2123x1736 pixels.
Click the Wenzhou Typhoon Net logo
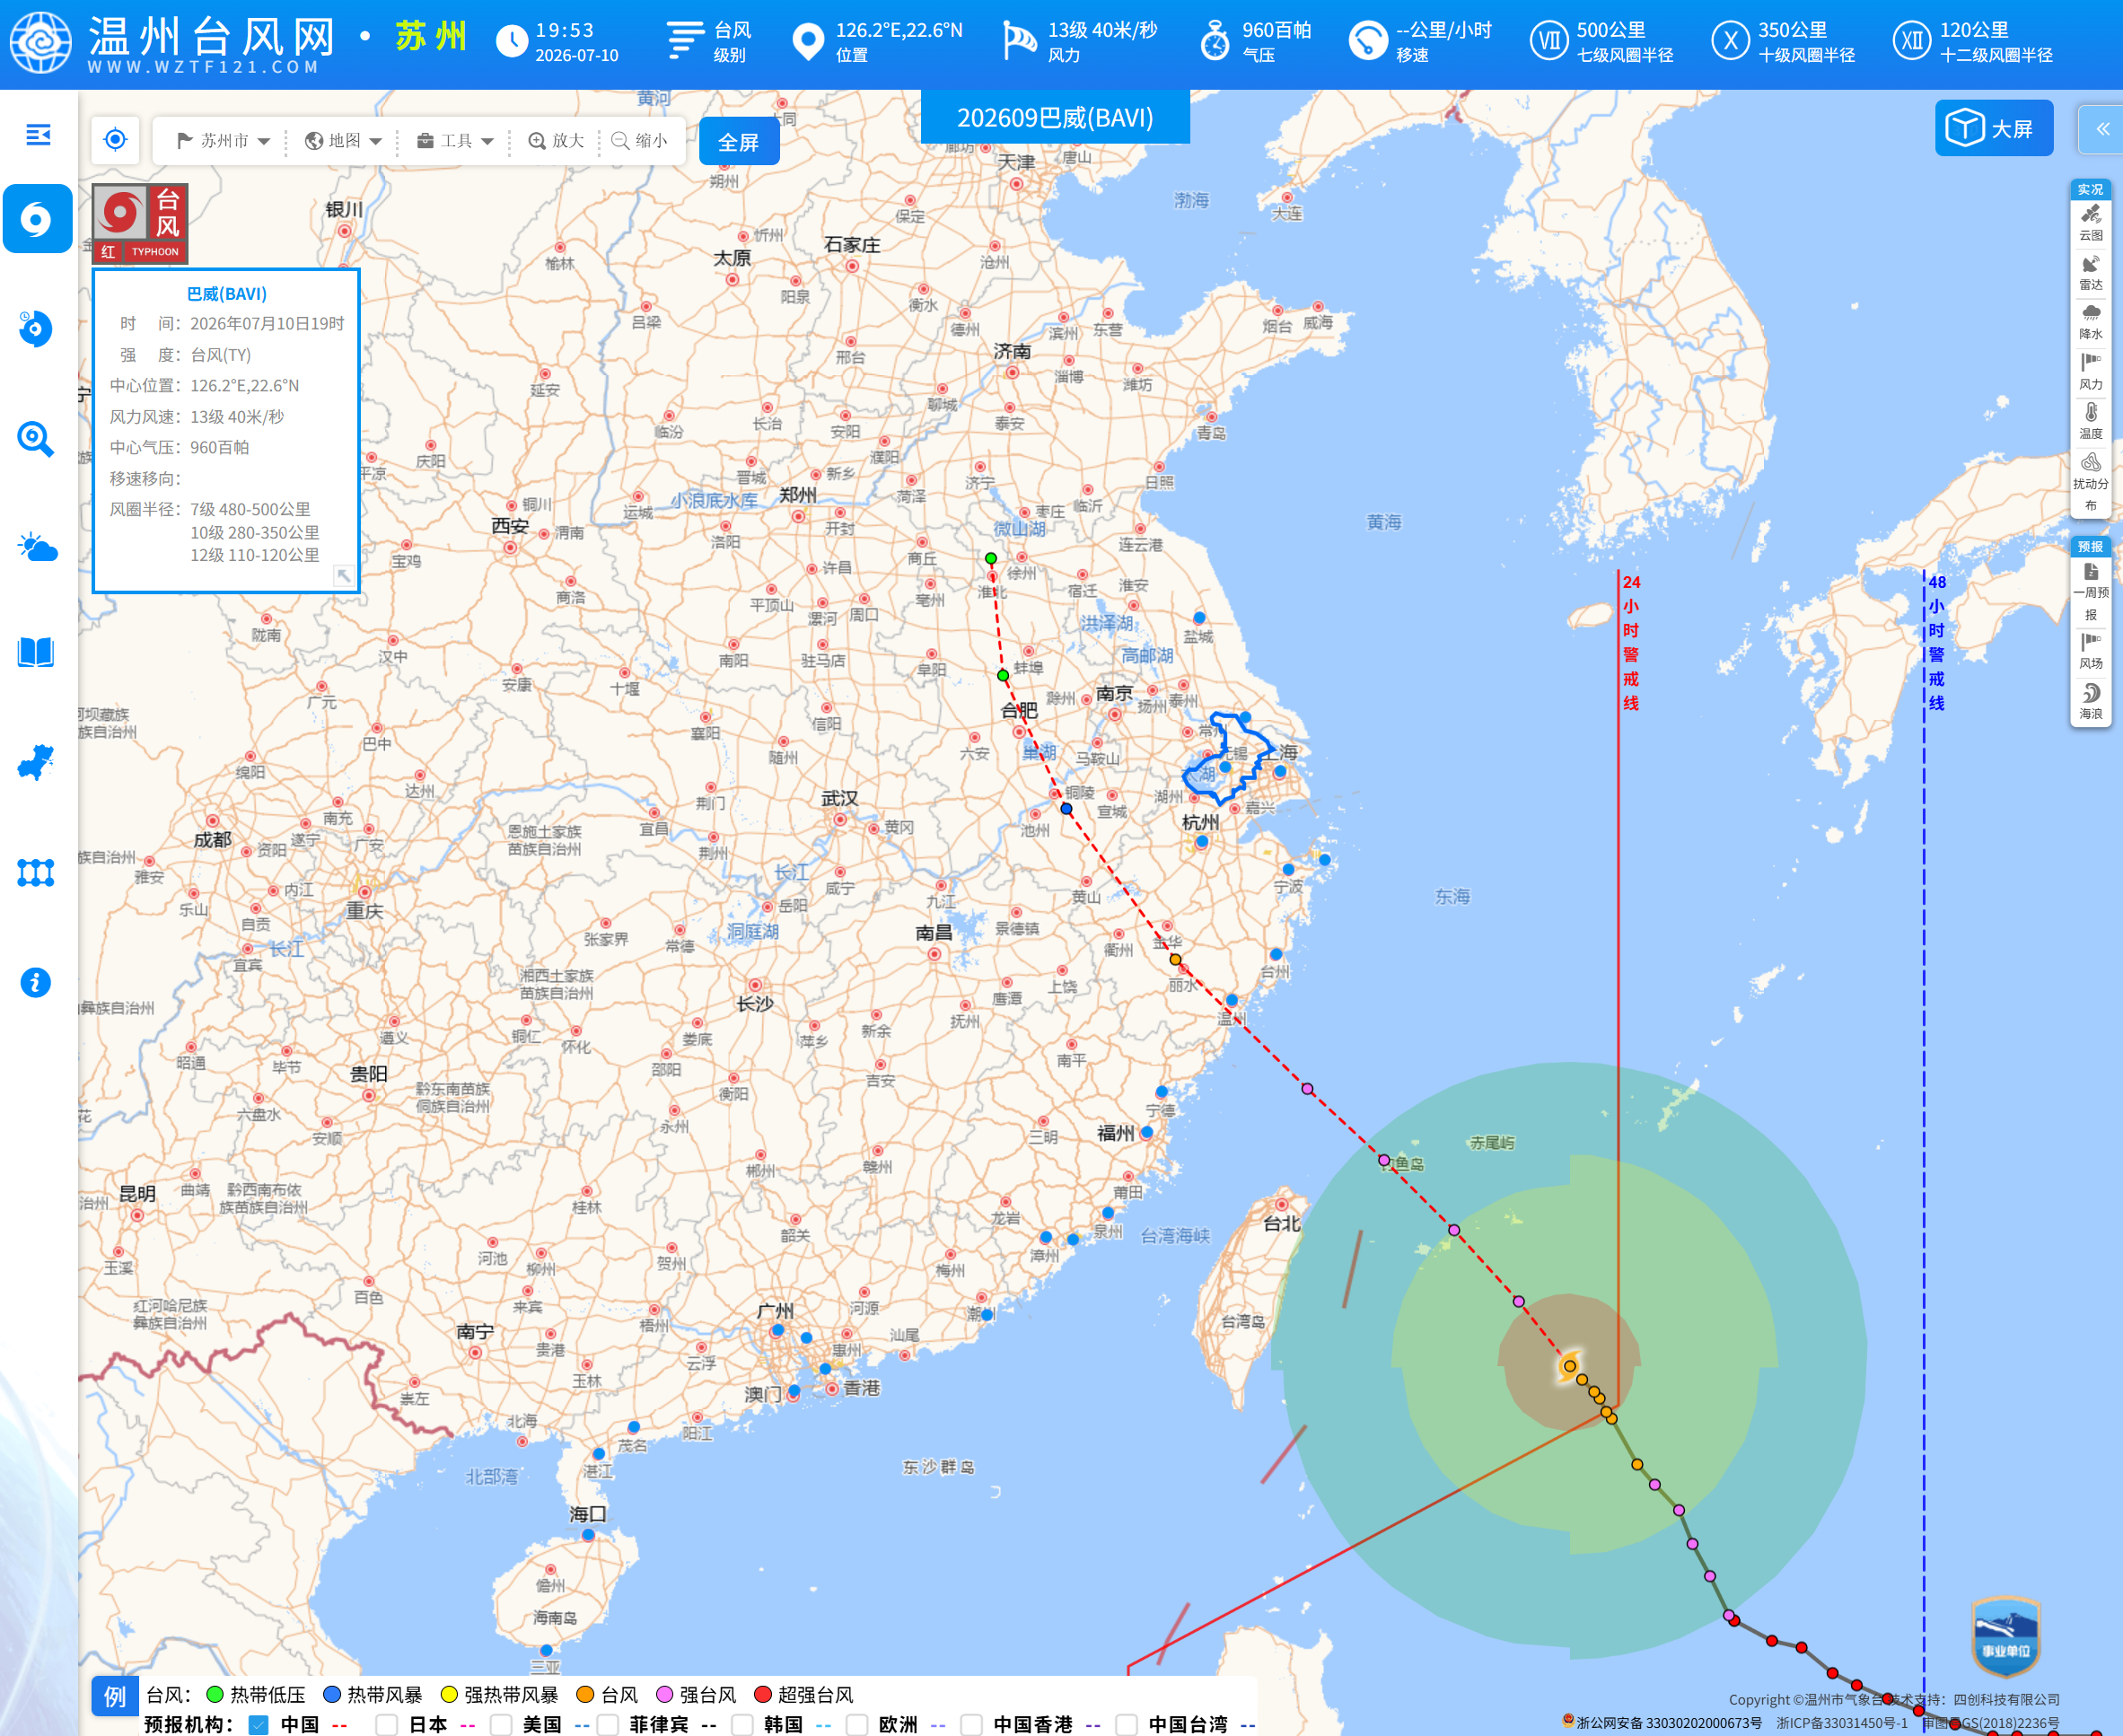tap(41, 42)
